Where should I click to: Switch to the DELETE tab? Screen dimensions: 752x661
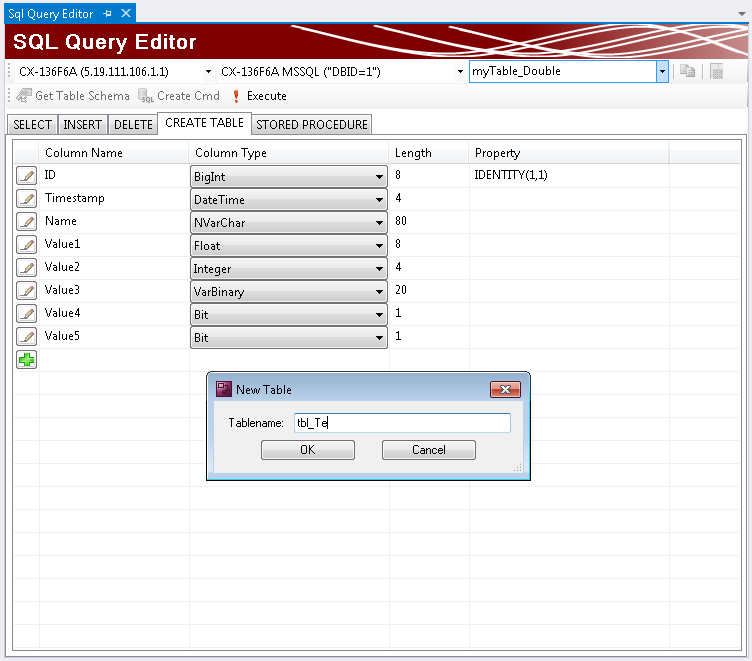coord(133,125)
